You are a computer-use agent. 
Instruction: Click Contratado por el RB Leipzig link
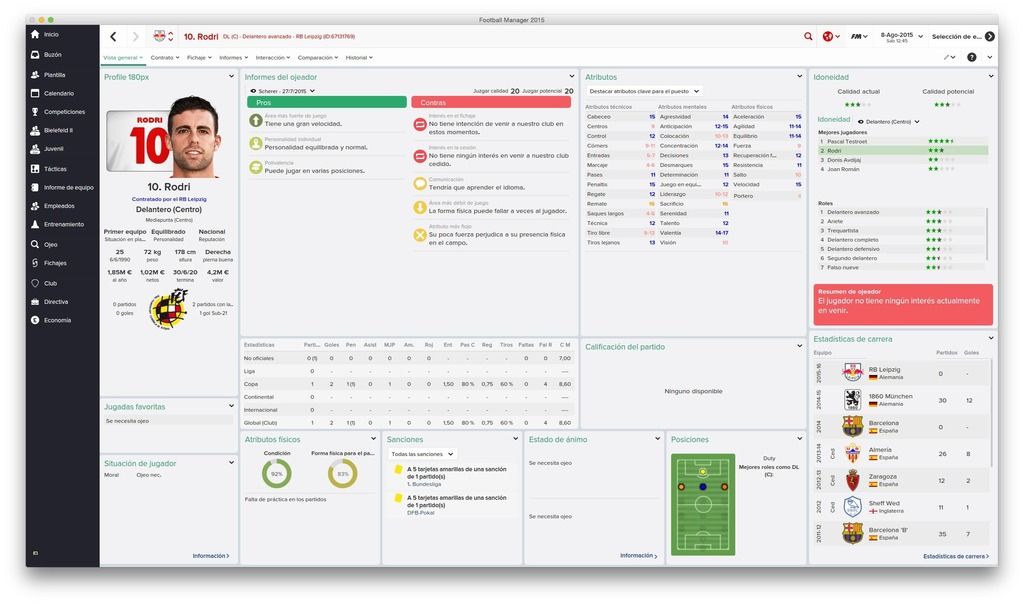point(169,199)
